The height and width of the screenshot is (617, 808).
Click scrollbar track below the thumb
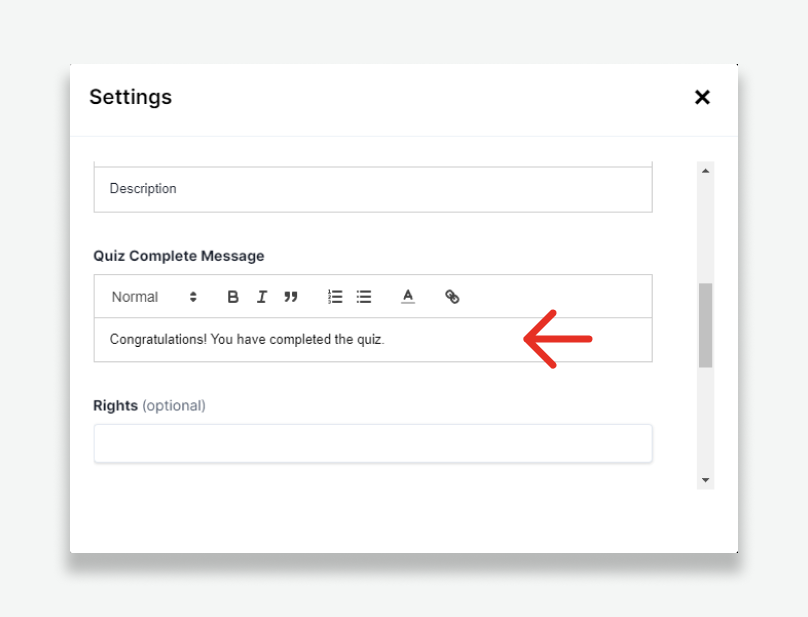coord(705,420)
